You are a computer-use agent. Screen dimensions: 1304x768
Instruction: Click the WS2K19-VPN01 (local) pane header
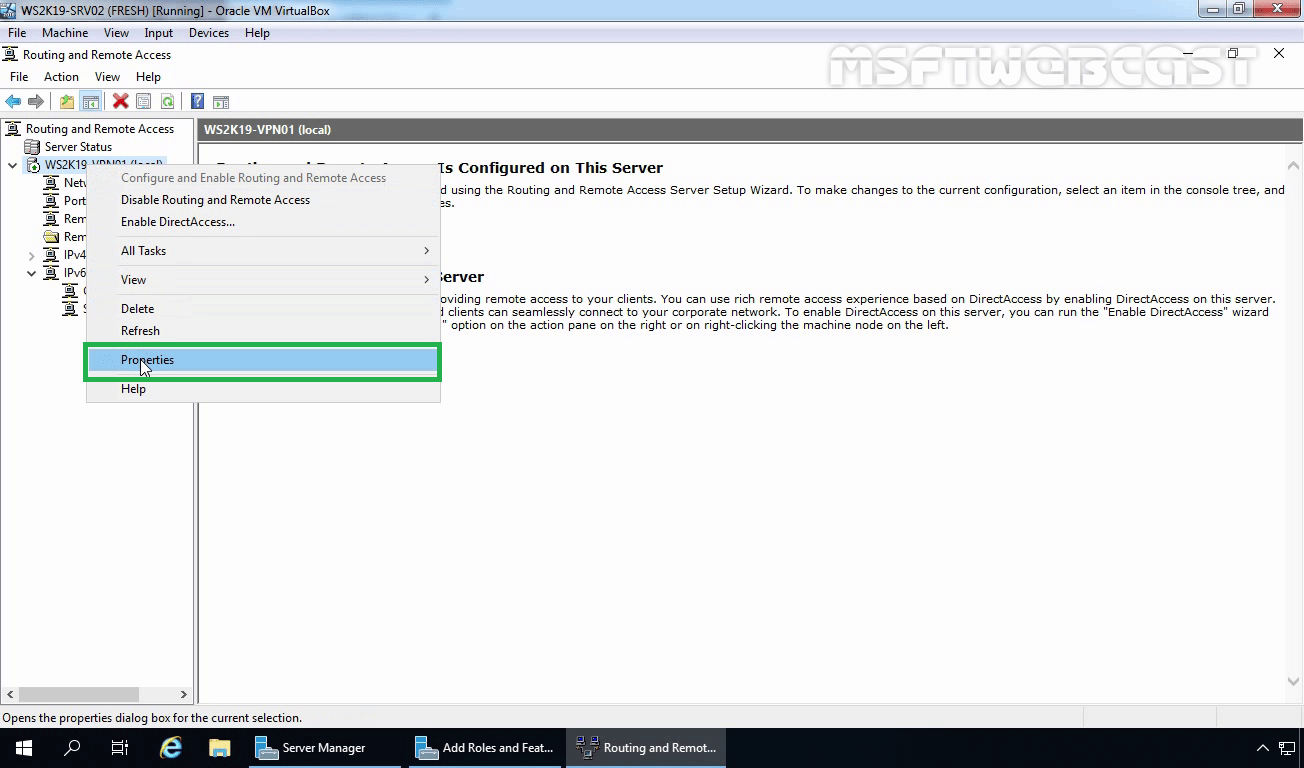click(x=750, y=129)
